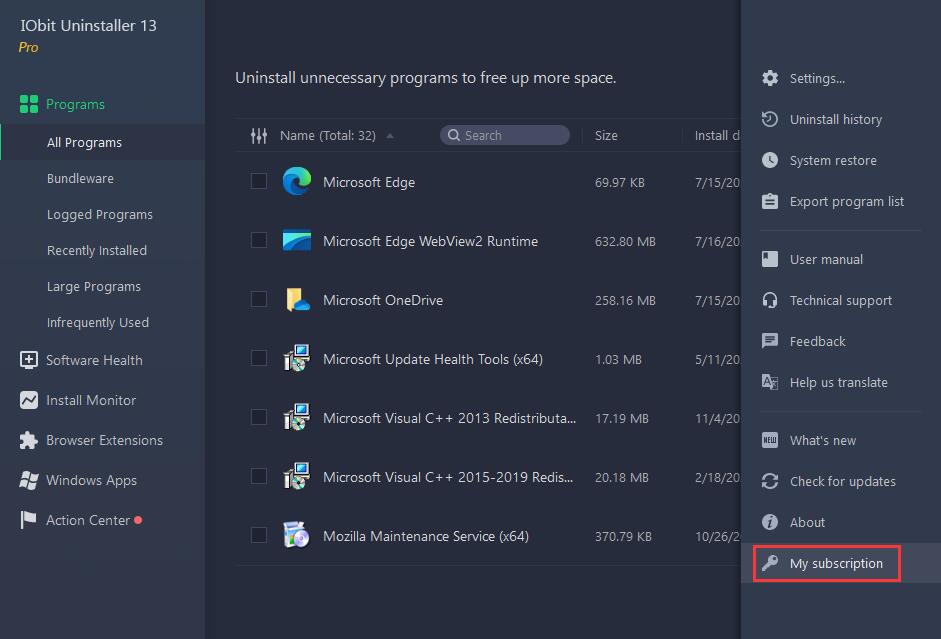Click the My subscription key icon

tap(770, 563)
